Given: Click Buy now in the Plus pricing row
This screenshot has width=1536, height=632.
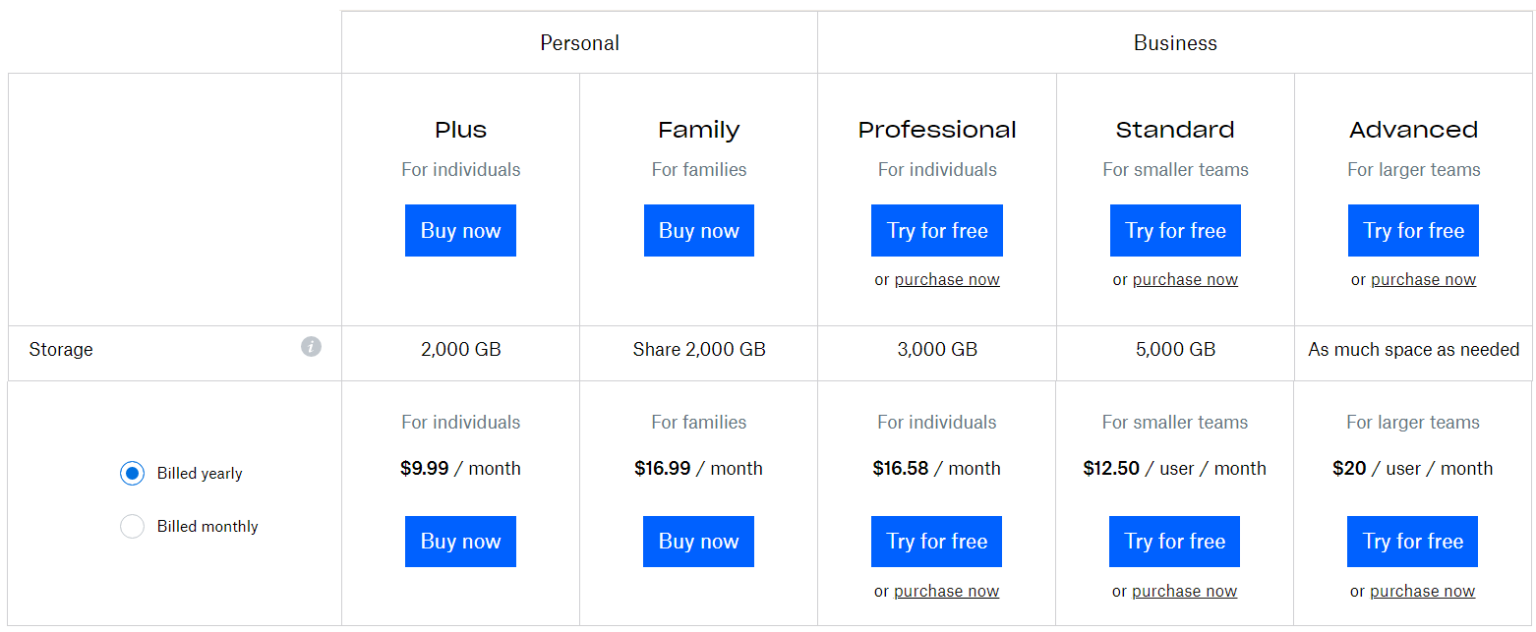Looking at the screenshot, I should (460, 541).
